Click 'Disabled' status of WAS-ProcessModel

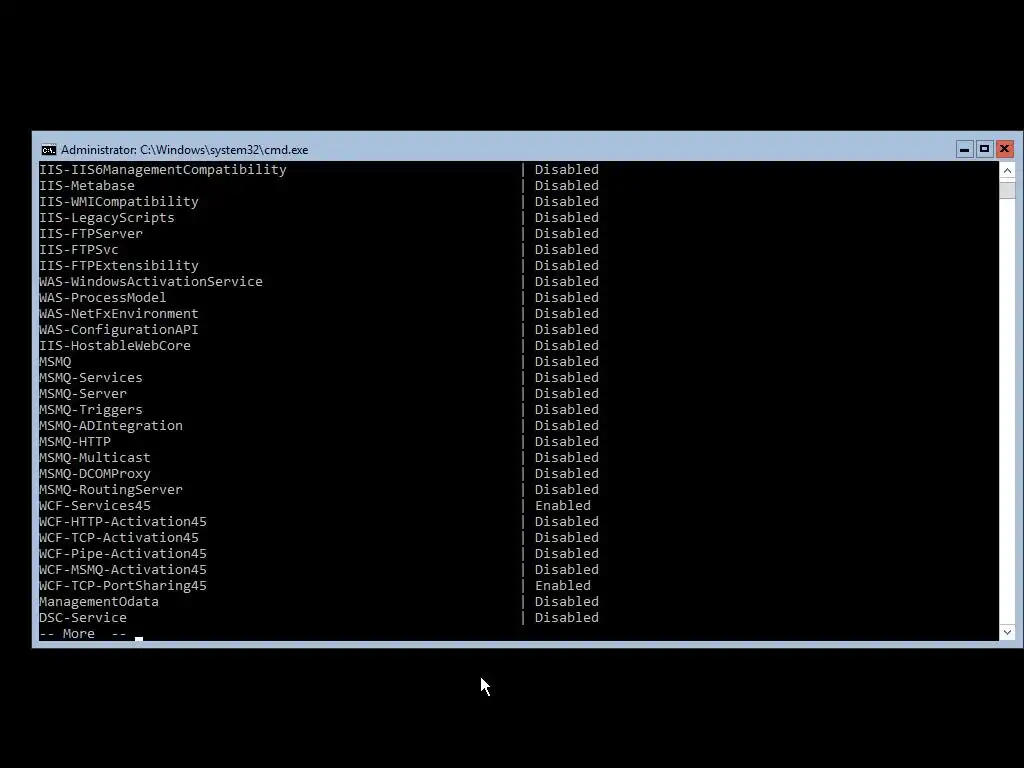tap(567, 298)
